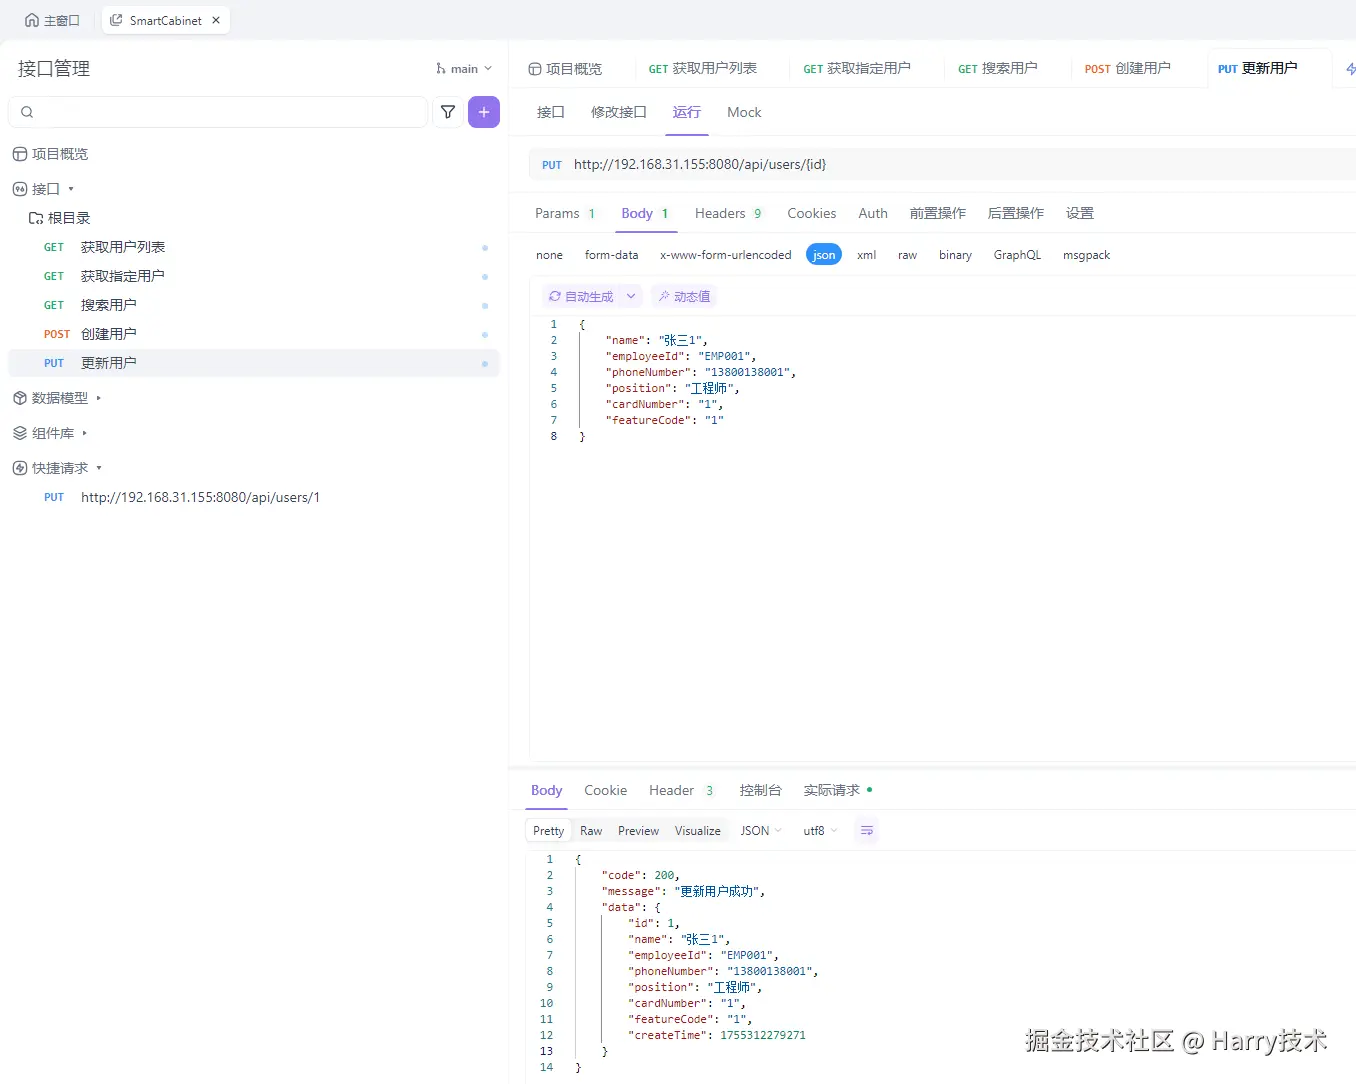
Task: Click the 自动生成 refresh button
Action: (x=581, y=297)
